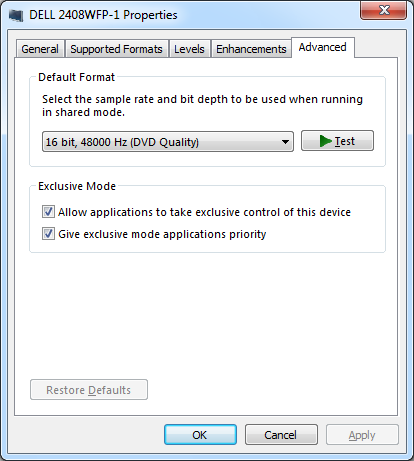414x461 pixels.
Task: Expand the sample rate dropdown arrow
Action: 285,142
